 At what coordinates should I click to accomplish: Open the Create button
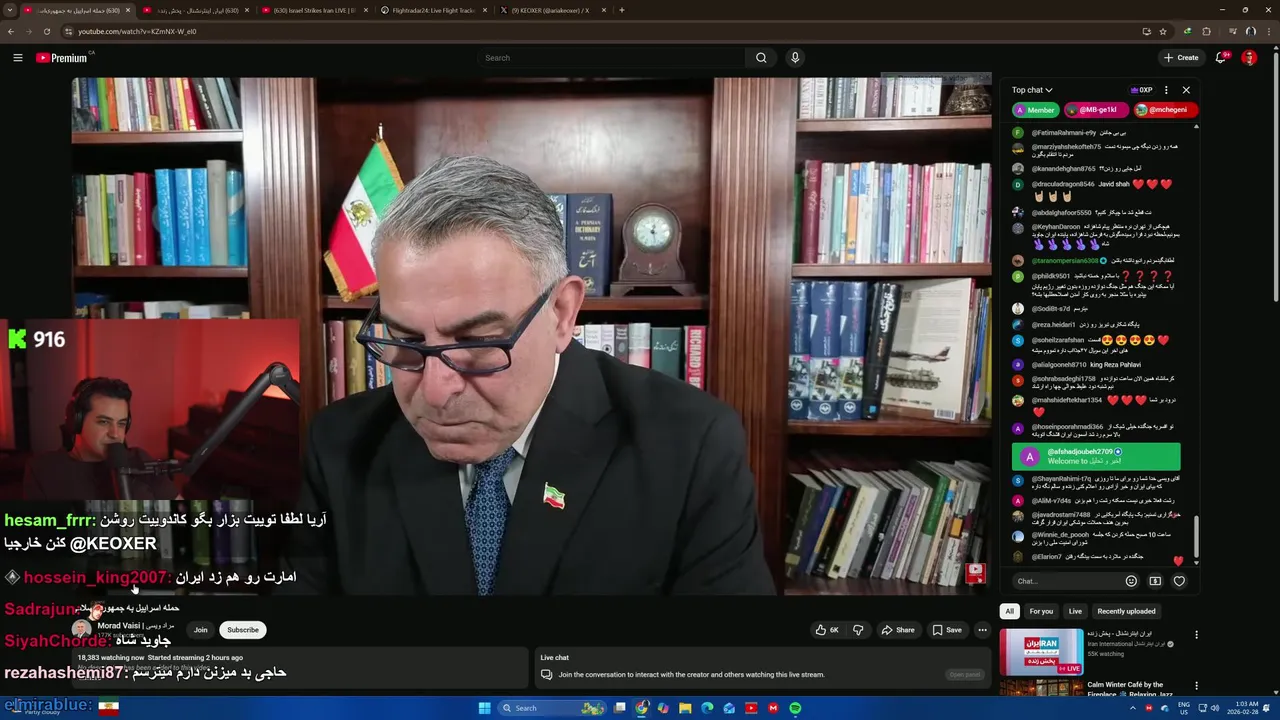[1181, 58]
